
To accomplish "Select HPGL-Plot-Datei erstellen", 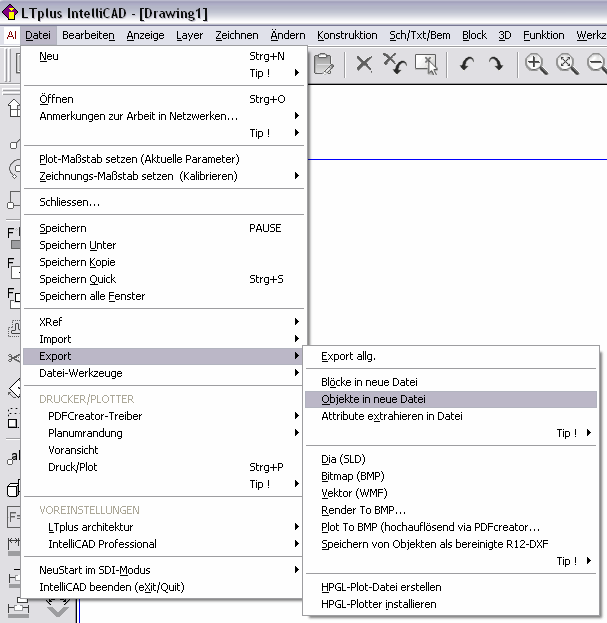I will (x=451, y=588).
